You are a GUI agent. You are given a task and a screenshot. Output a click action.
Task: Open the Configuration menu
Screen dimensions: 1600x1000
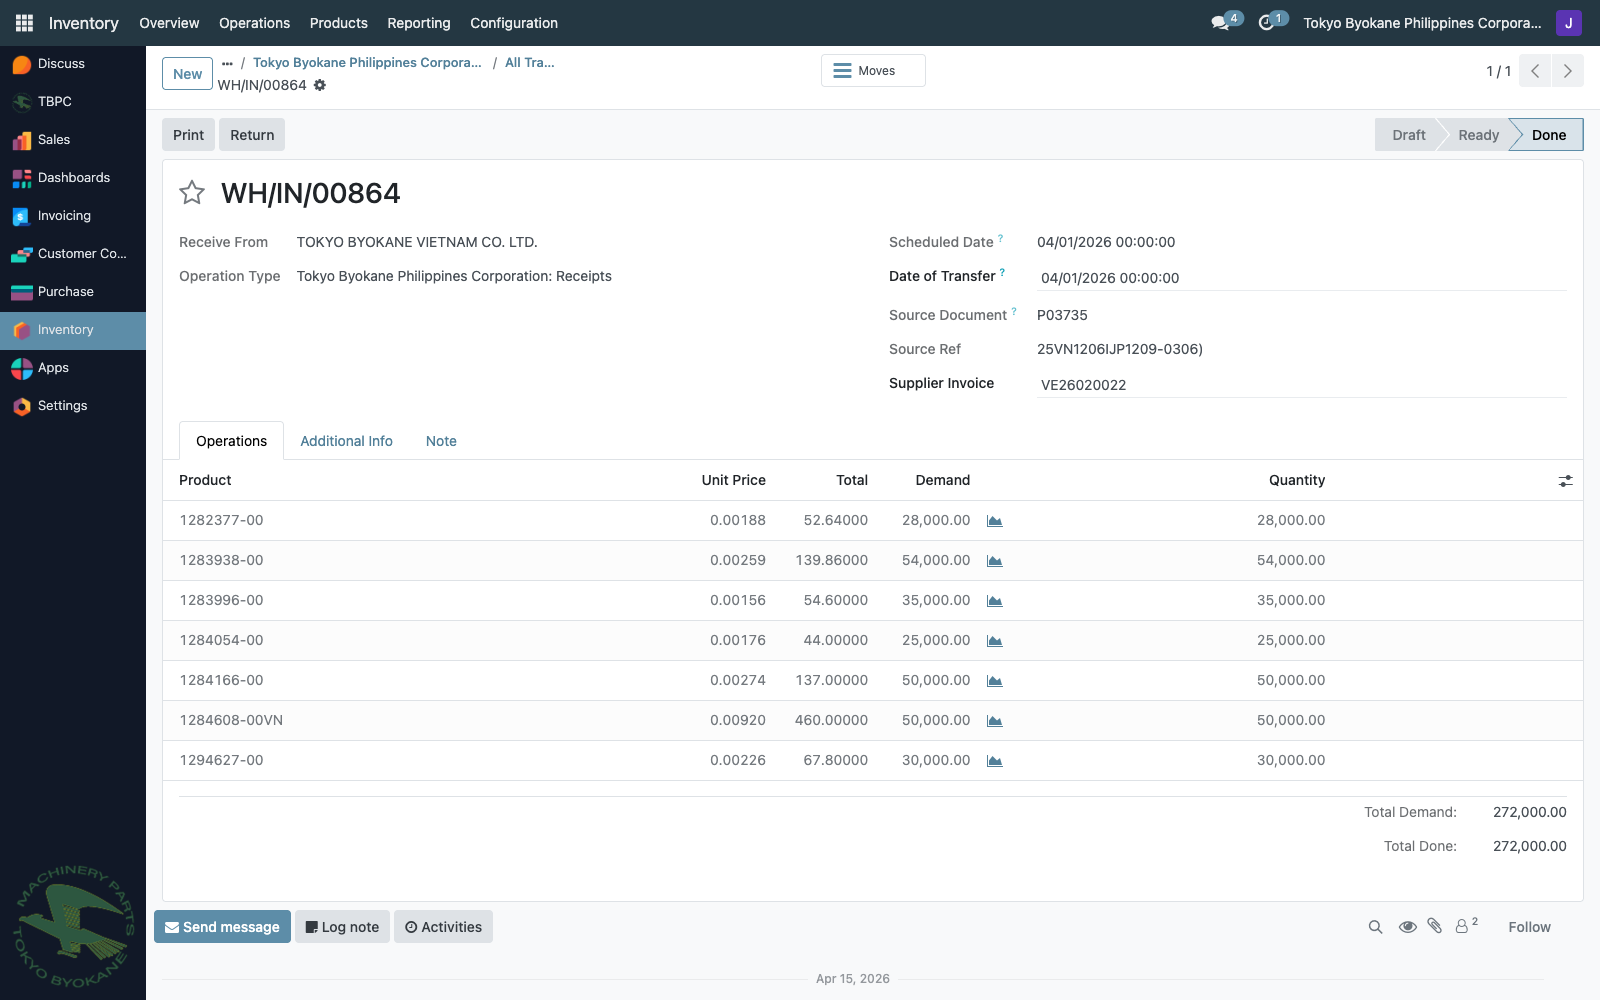pos(514,23)
